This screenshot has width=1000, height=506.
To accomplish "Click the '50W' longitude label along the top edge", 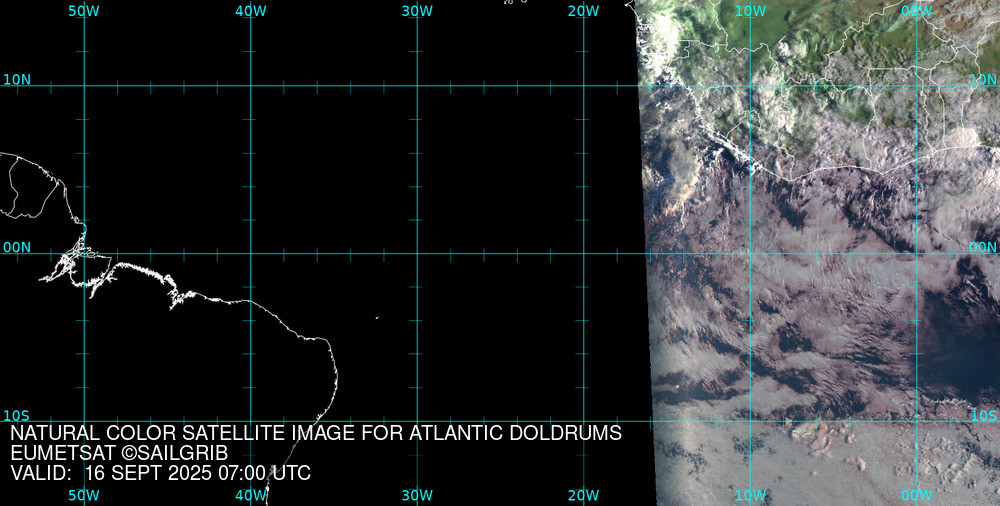I will (x=84, y=11).
